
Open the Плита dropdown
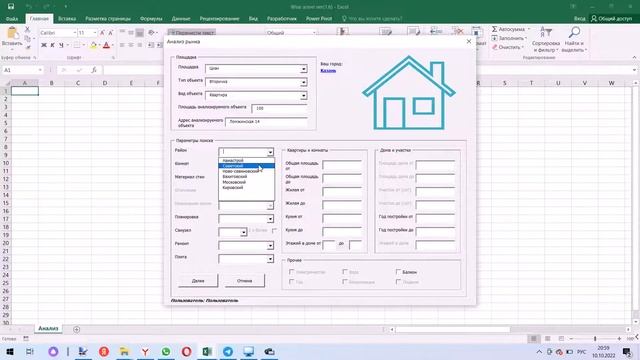tap(270, 259)
